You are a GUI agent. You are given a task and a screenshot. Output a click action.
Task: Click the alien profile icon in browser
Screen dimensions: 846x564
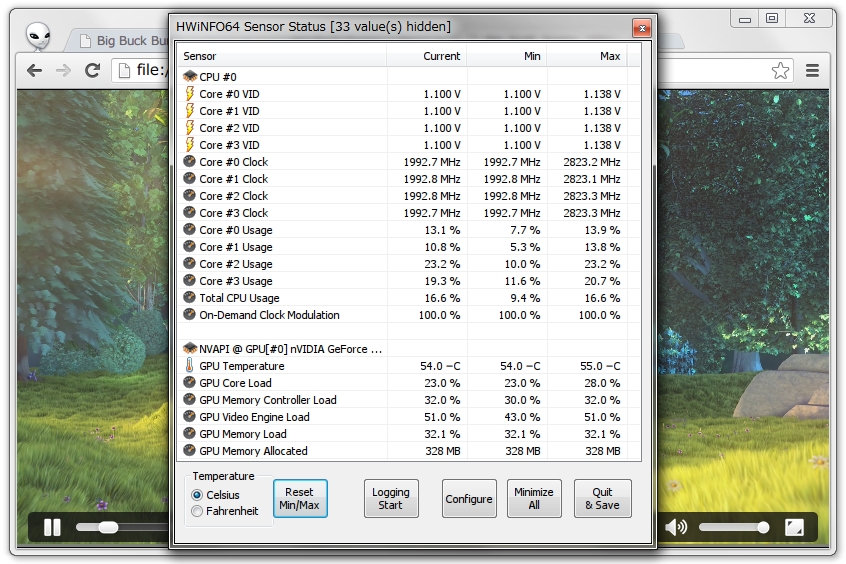coord(38,37)
